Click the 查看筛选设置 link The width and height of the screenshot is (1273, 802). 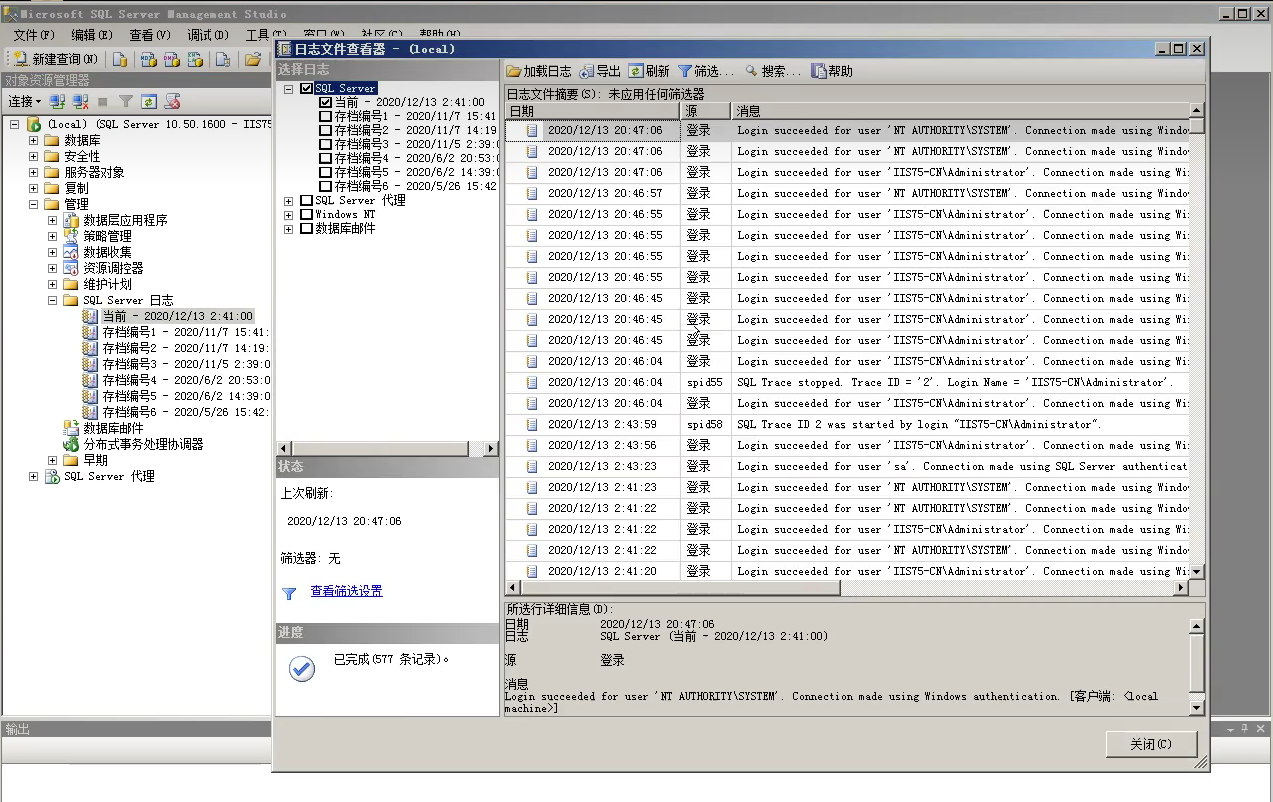click(346, 591)
